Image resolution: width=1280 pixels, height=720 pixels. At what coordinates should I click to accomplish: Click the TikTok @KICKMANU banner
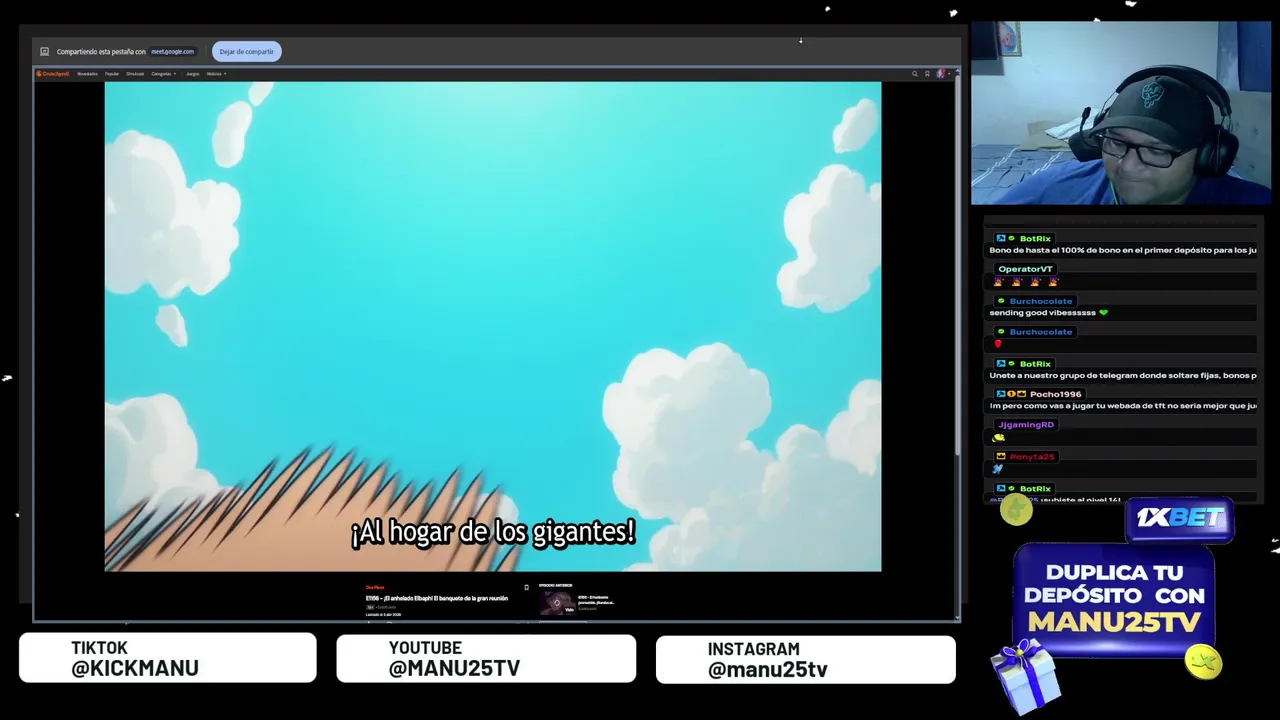tap(168, 658)
